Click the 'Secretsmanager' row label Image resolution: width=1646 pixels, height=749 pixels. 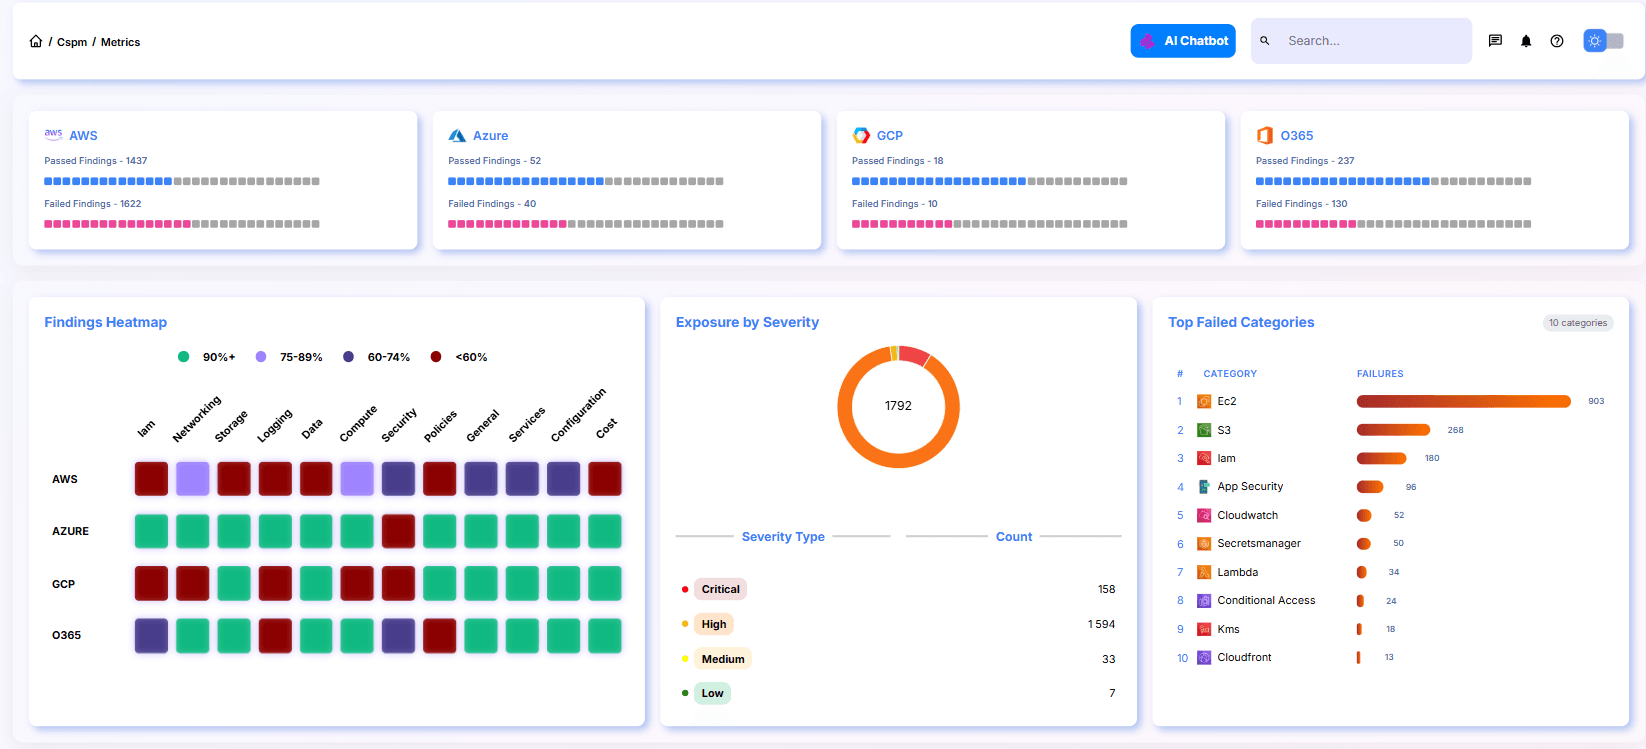pyautogui.click(x=1259, y=544)
